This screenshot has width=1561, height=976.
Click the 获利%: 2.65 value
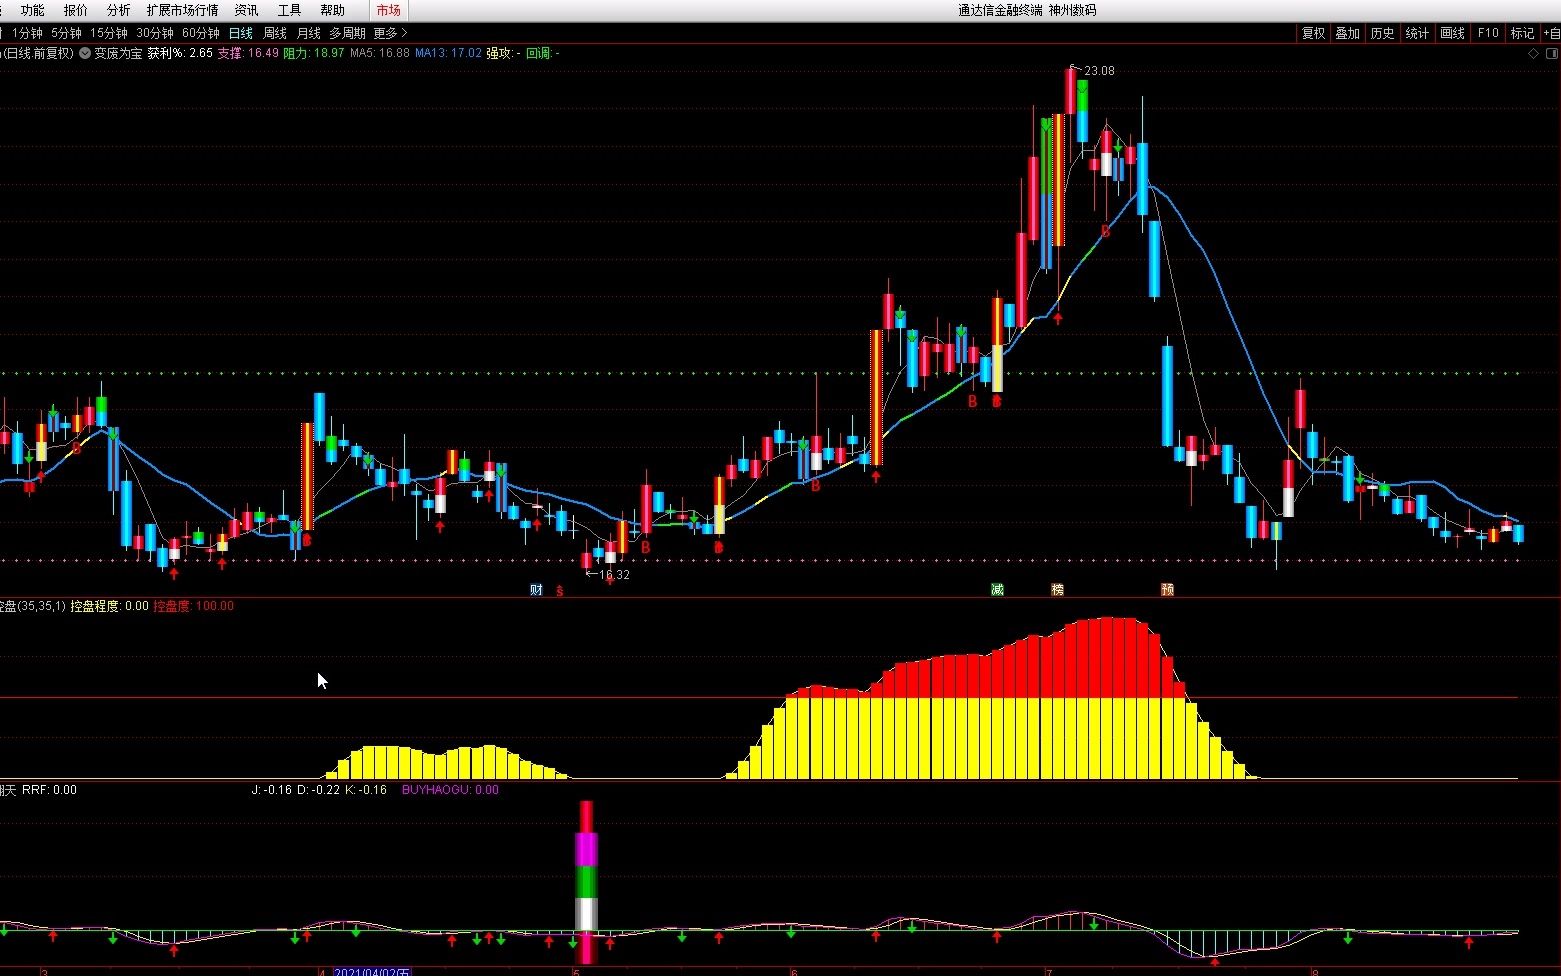(x=180, y=53)
